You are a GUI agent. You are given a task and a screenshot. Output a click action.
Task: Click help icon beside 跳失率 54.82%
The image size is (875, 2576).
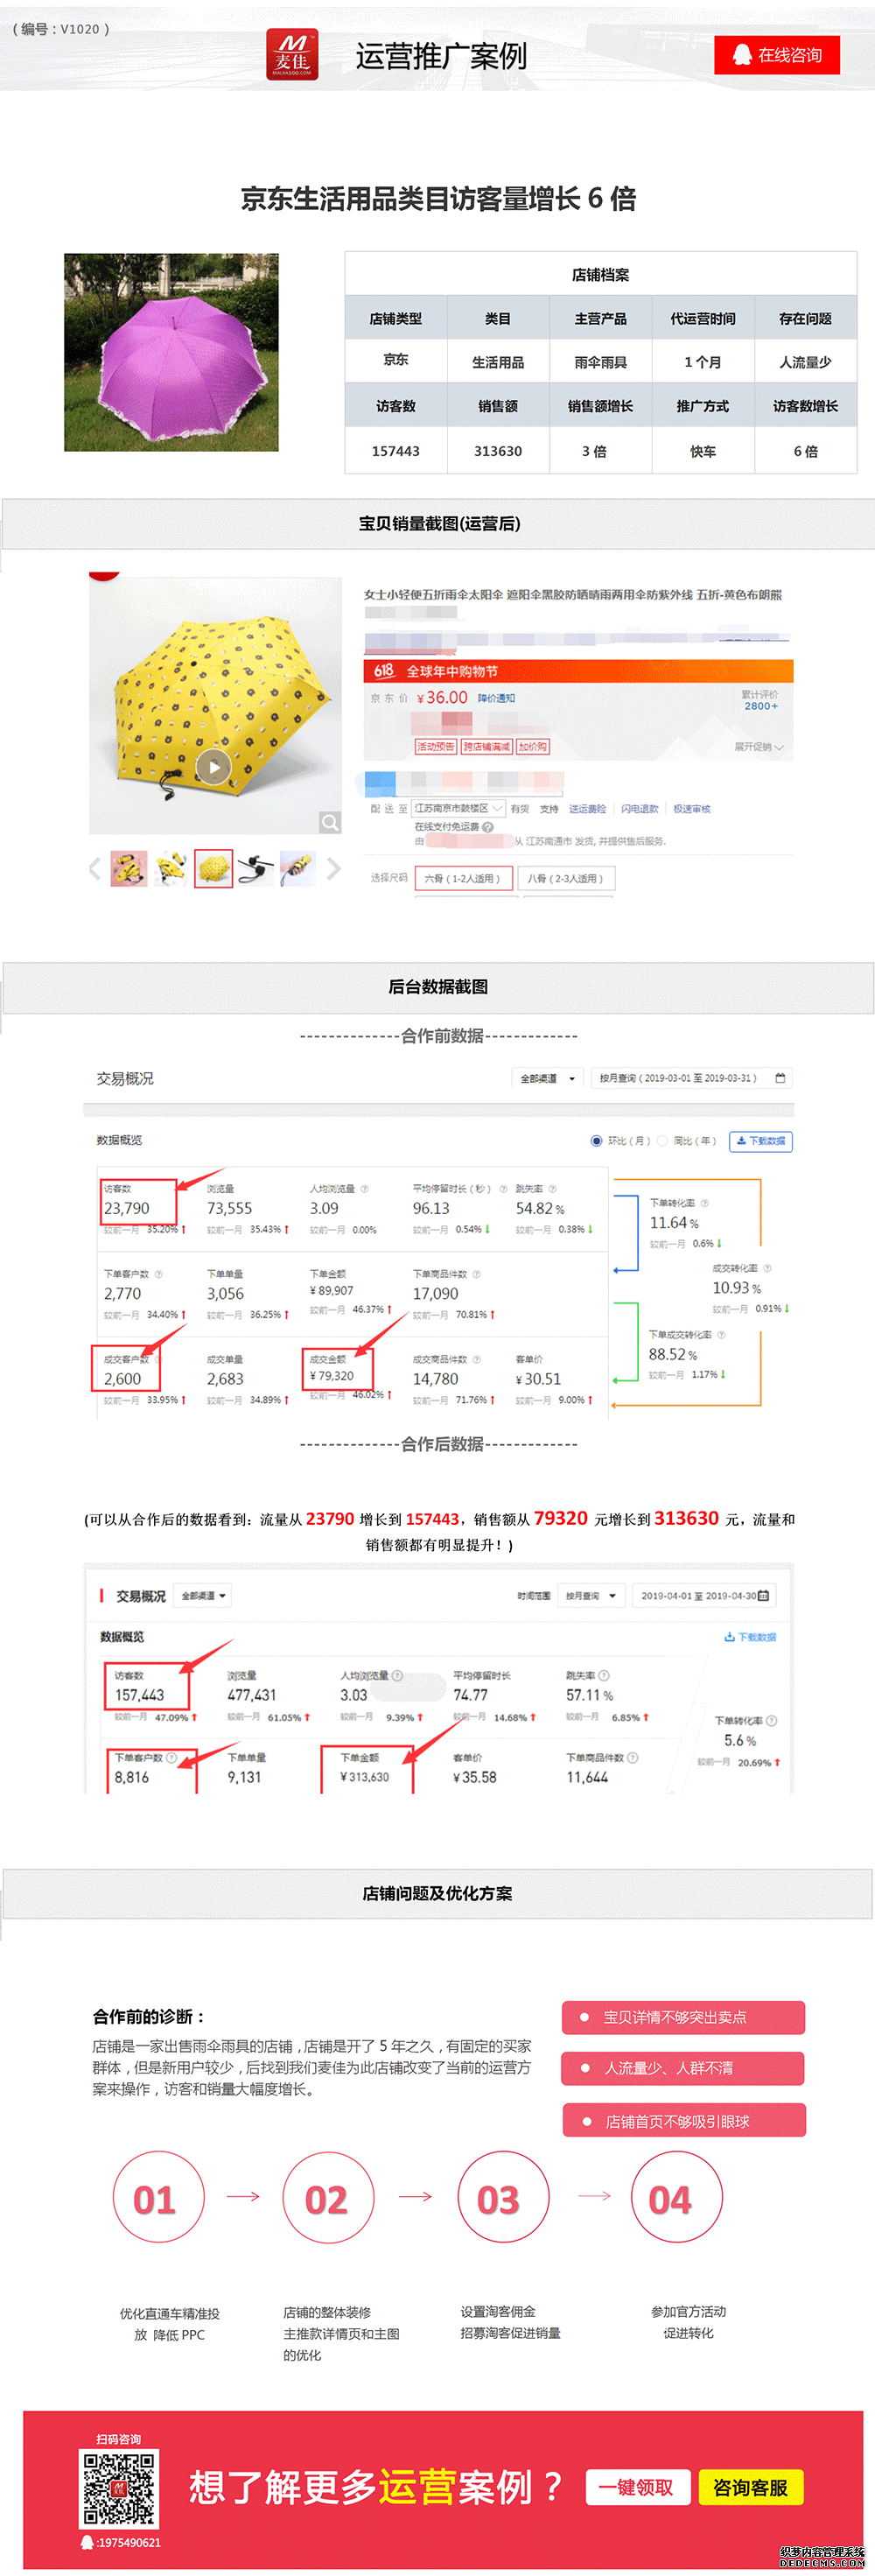[552, 1189]
